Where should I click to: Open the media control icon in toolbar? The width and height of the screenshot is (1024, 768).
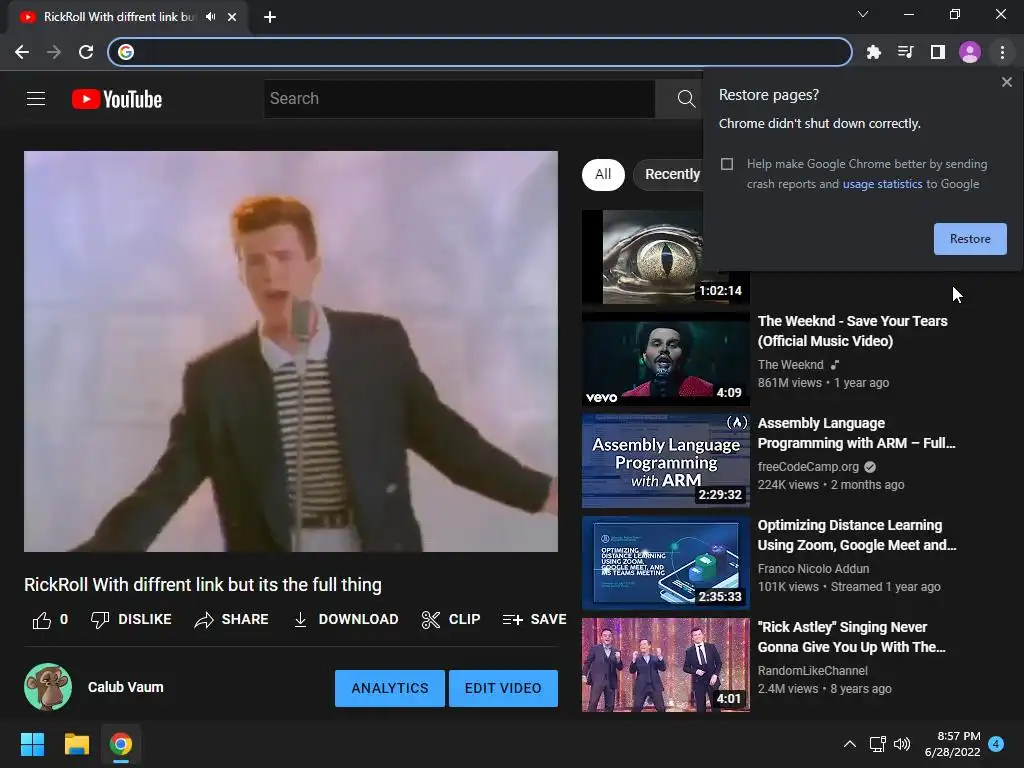click(905, 52)
